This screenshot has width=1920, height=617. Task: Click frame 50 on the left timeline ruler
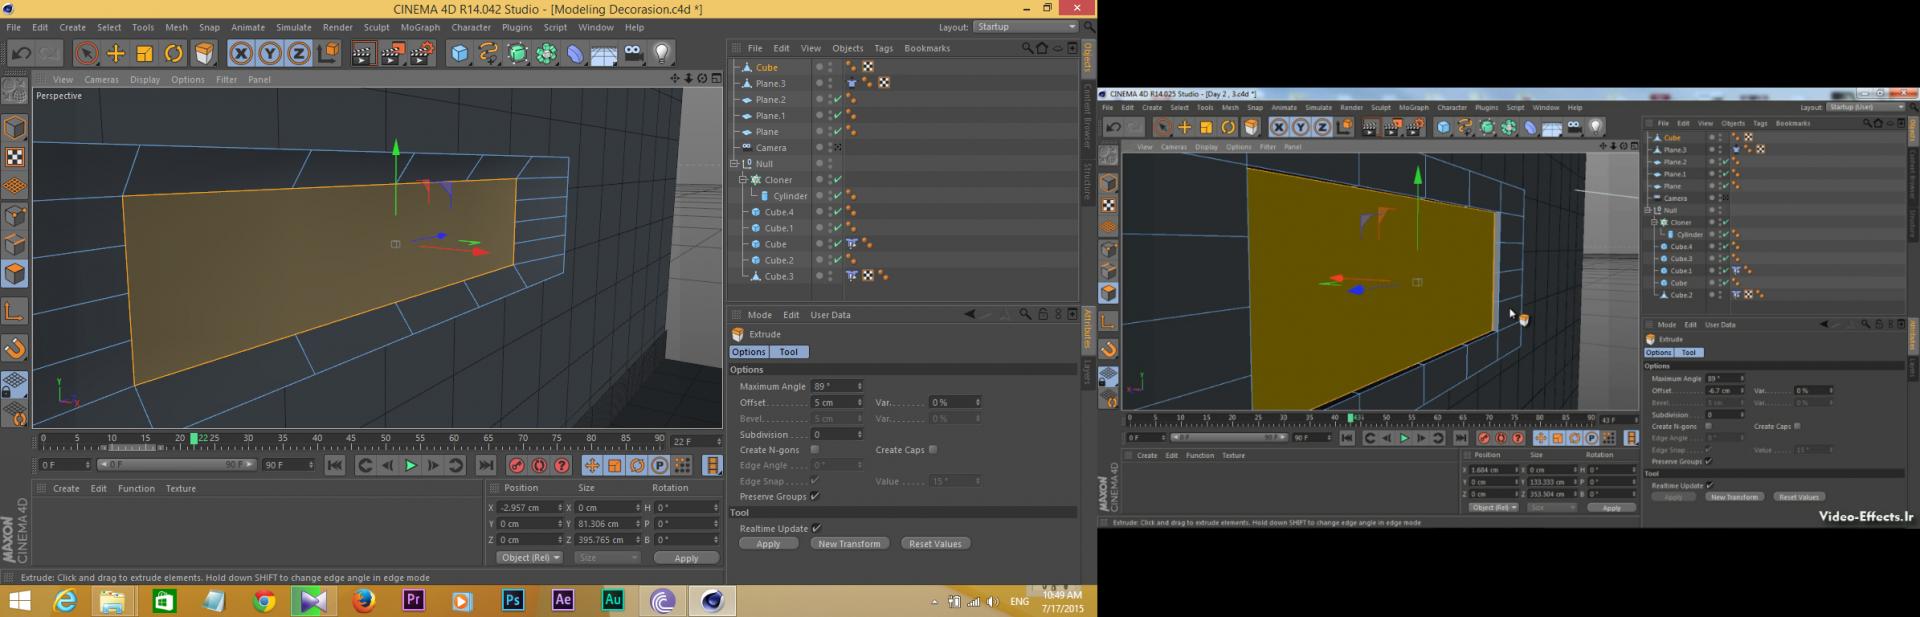click(386, 438)
